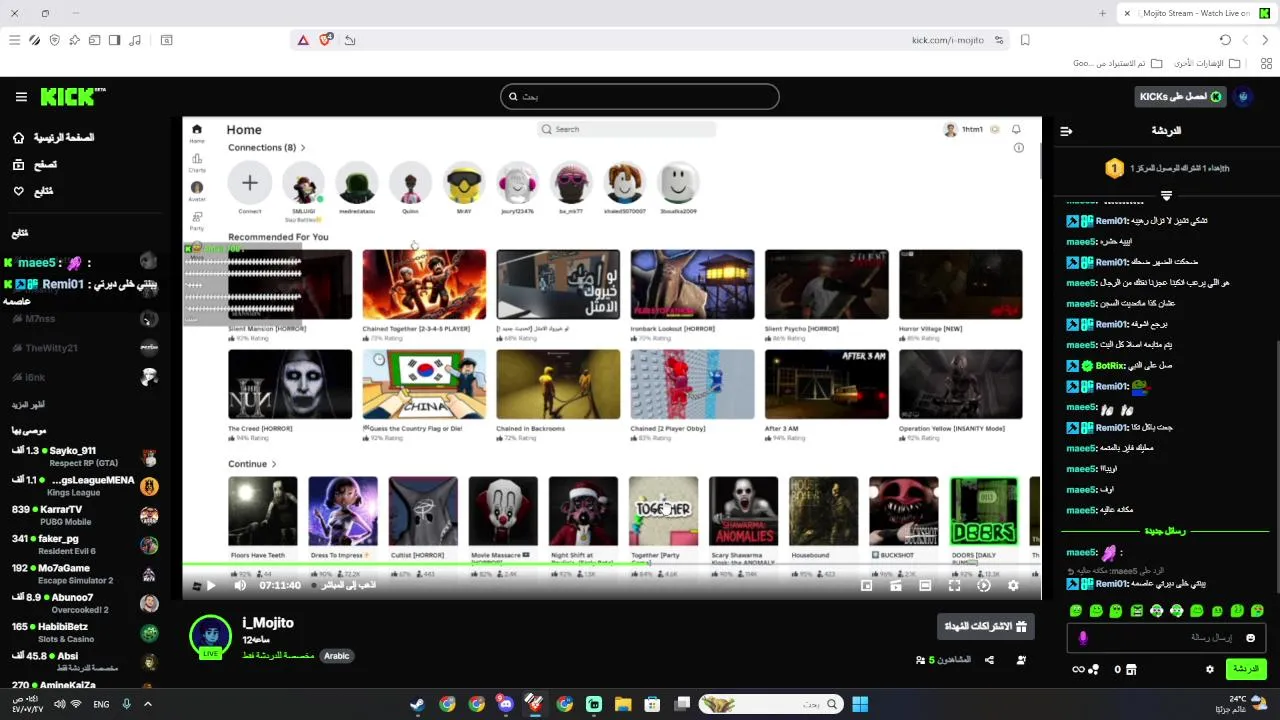Share the stream via share icon
This screenshot has height=720, width=1280.
989,660
